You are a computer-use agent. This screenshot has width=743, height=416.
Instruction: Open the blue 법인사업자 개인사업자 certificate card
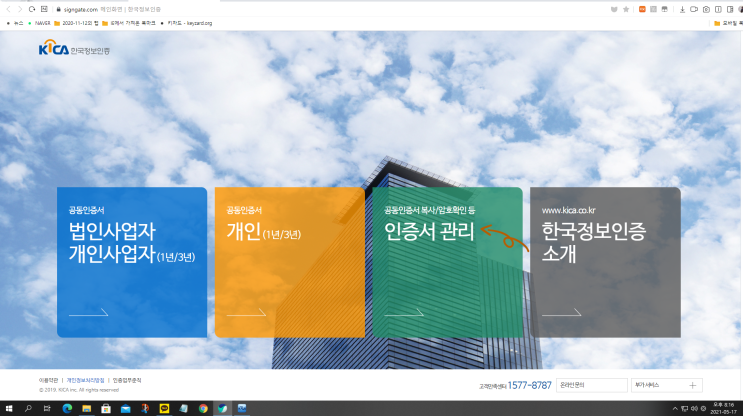tap(132, 262)
